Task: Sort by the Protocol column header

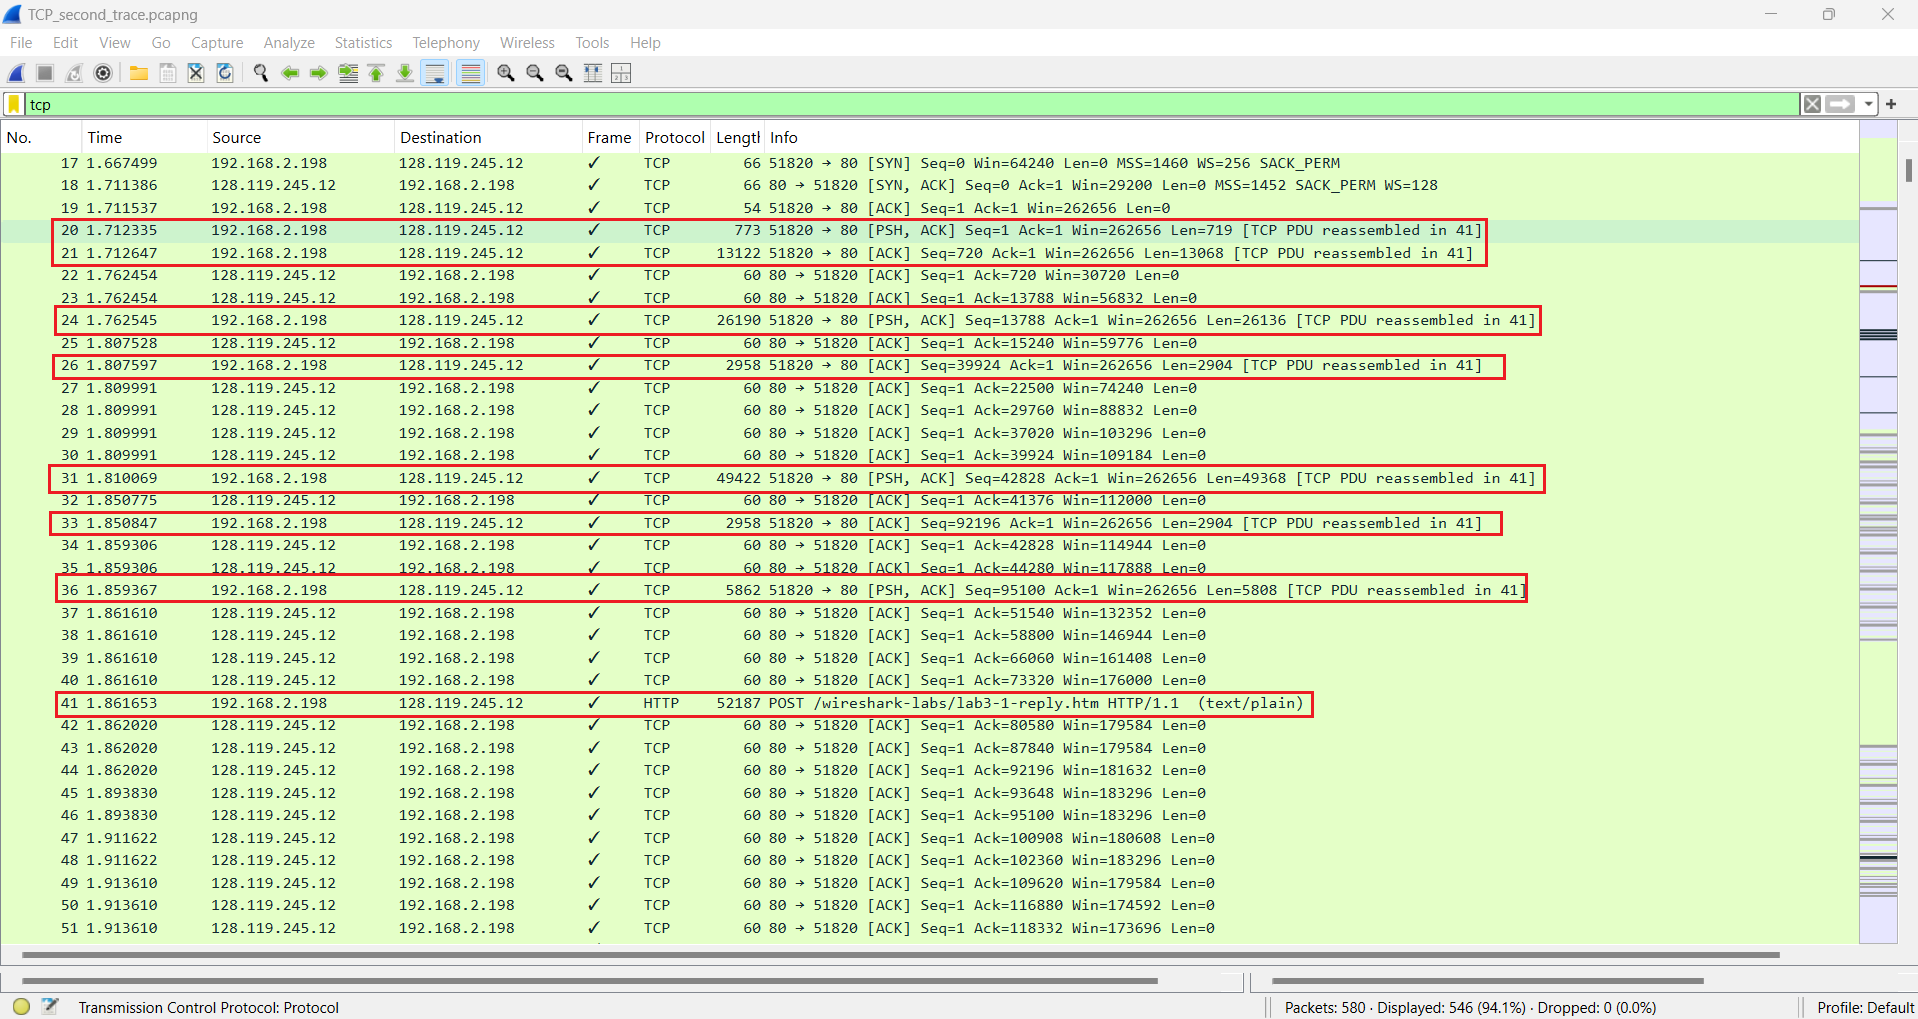Action: [675, 138]
